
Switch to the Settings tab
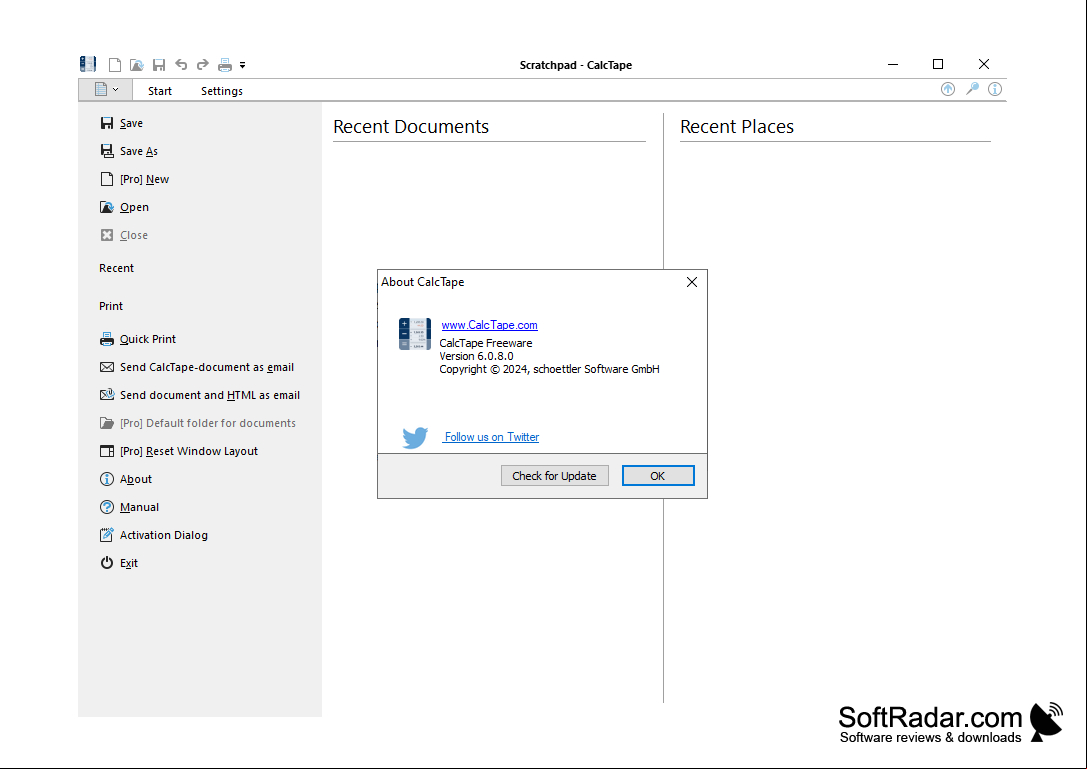pyautogui.click(x=222, y=91)
